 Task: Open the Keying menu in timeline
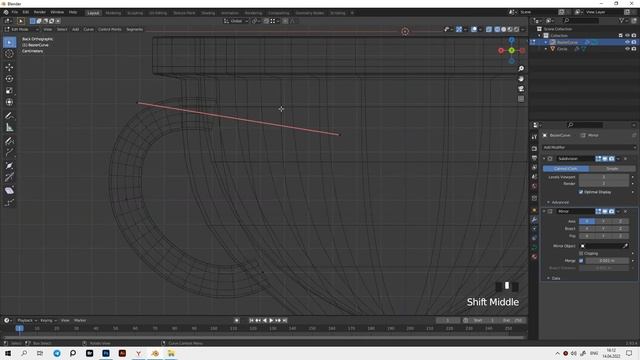47,320
